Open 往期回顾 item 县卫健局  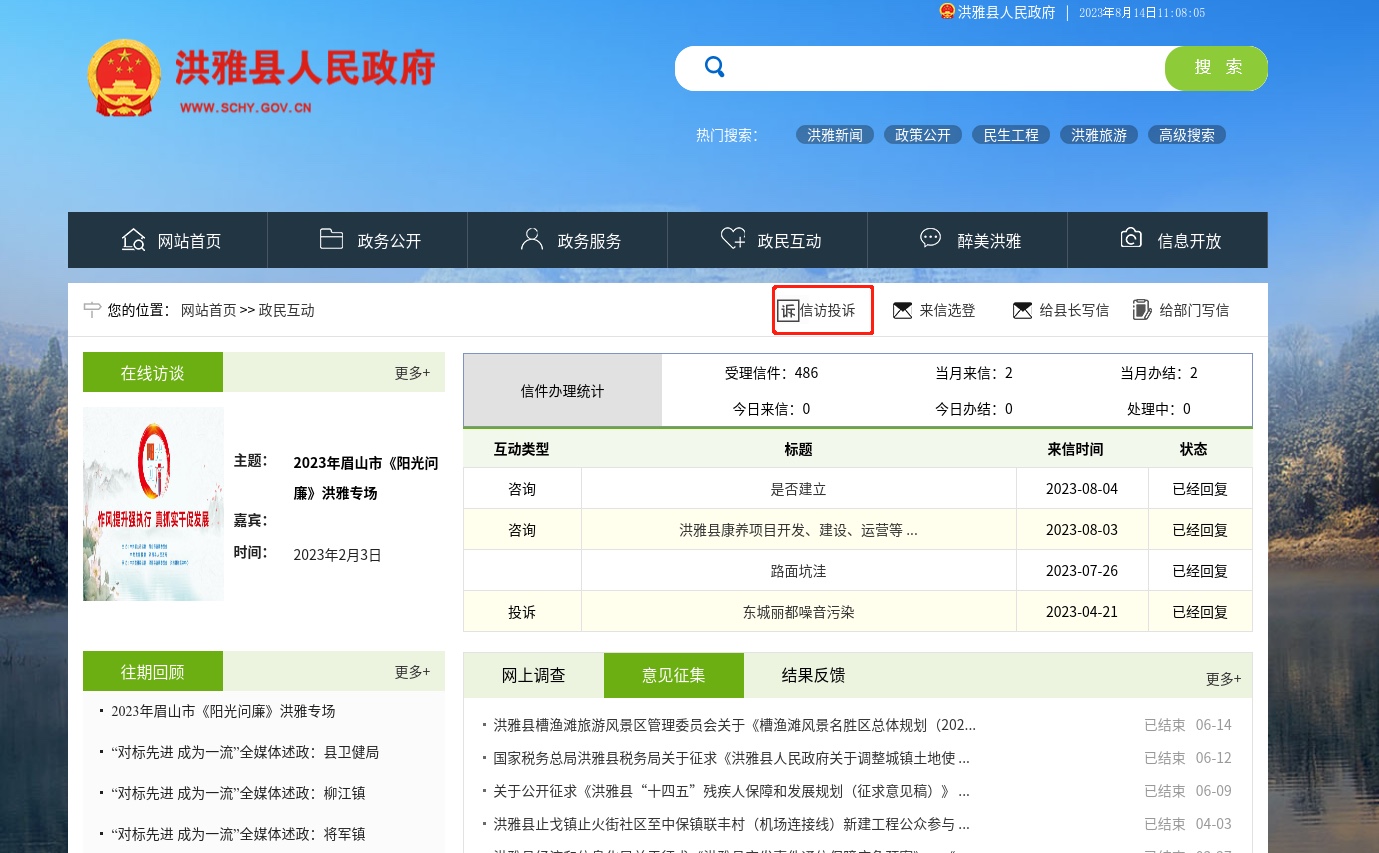[245, 753]
